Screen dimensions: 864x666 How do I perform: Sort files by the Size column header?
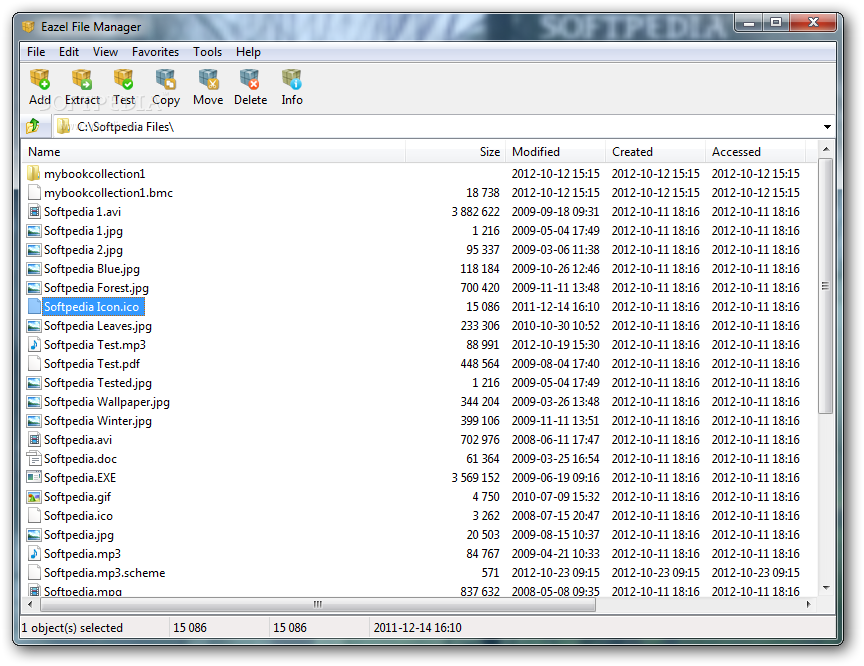(456, 151)
